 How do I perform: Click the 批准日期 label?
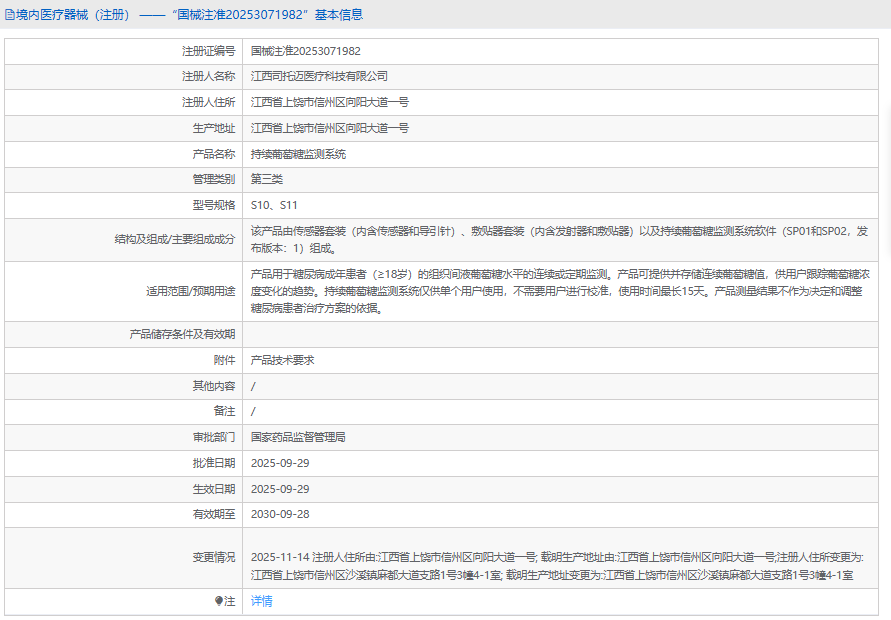click(x=214, y=463)
